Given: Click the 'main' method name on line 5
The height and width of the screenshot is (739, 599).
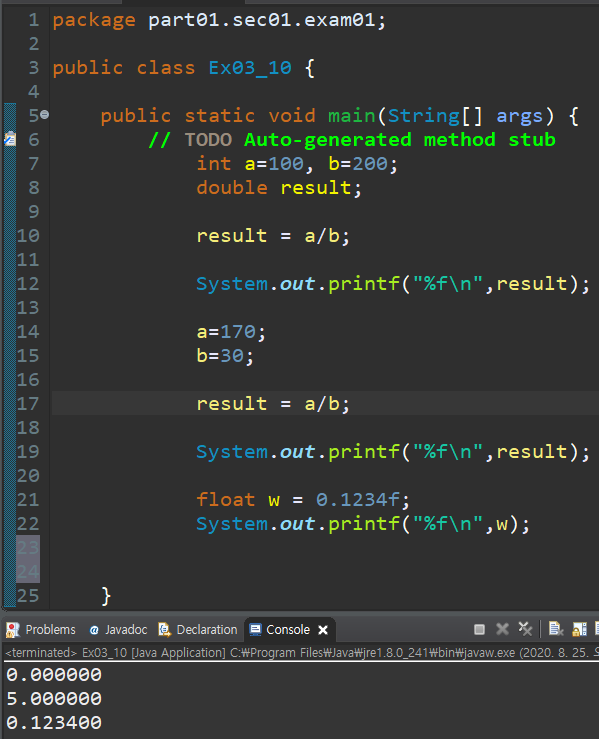Looking at the screenshot, I should tap(352, 116).
